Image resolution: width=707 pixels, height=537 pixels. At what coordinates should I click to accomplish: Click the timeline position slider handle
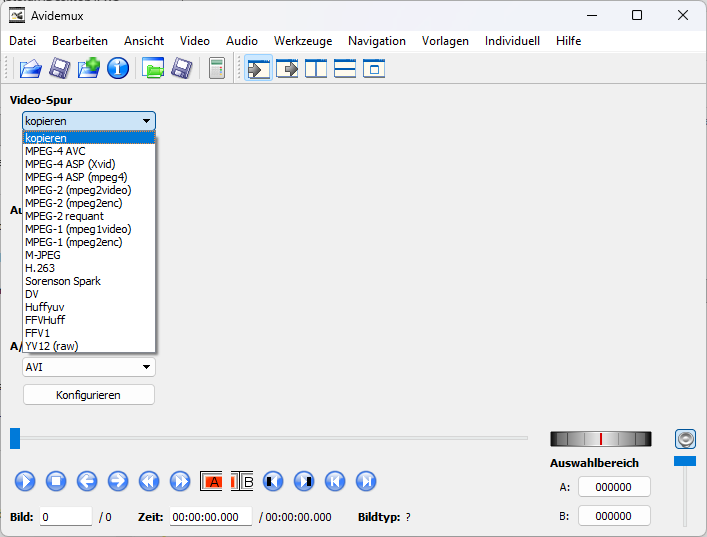[15, 438]
